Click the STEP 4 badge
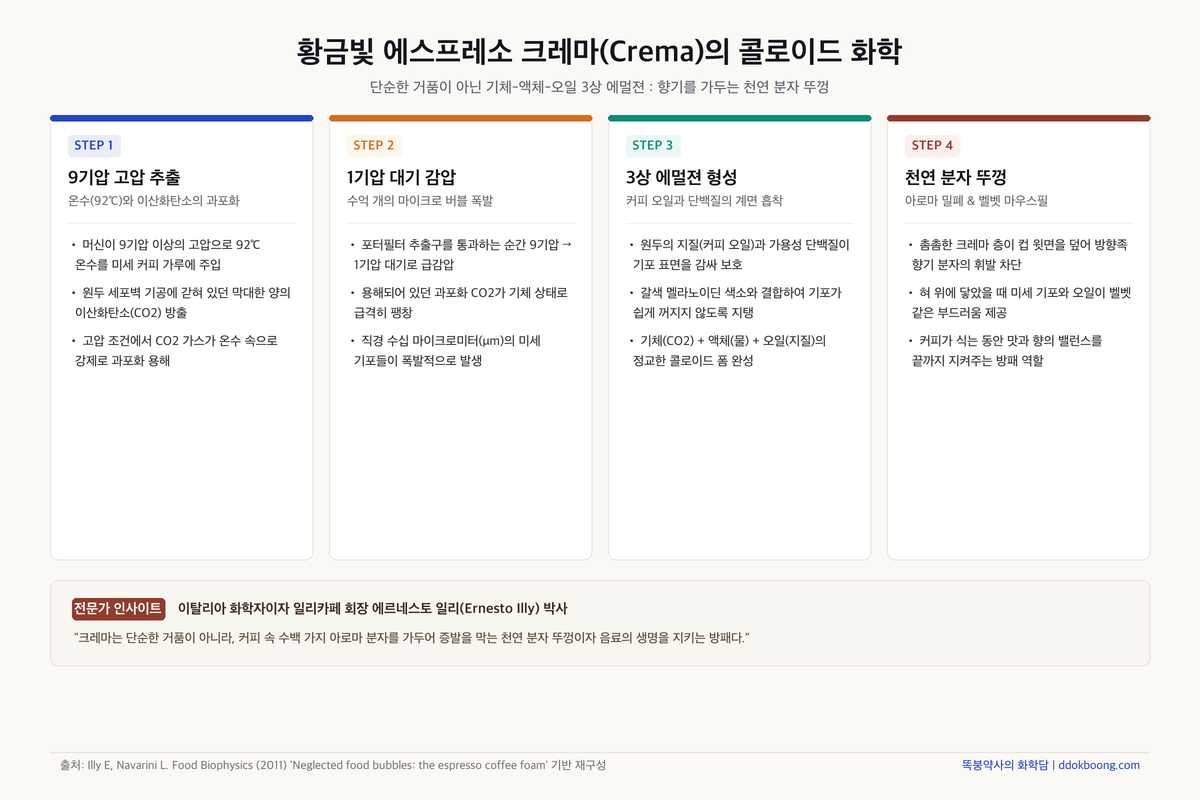 tap(932, 145)
